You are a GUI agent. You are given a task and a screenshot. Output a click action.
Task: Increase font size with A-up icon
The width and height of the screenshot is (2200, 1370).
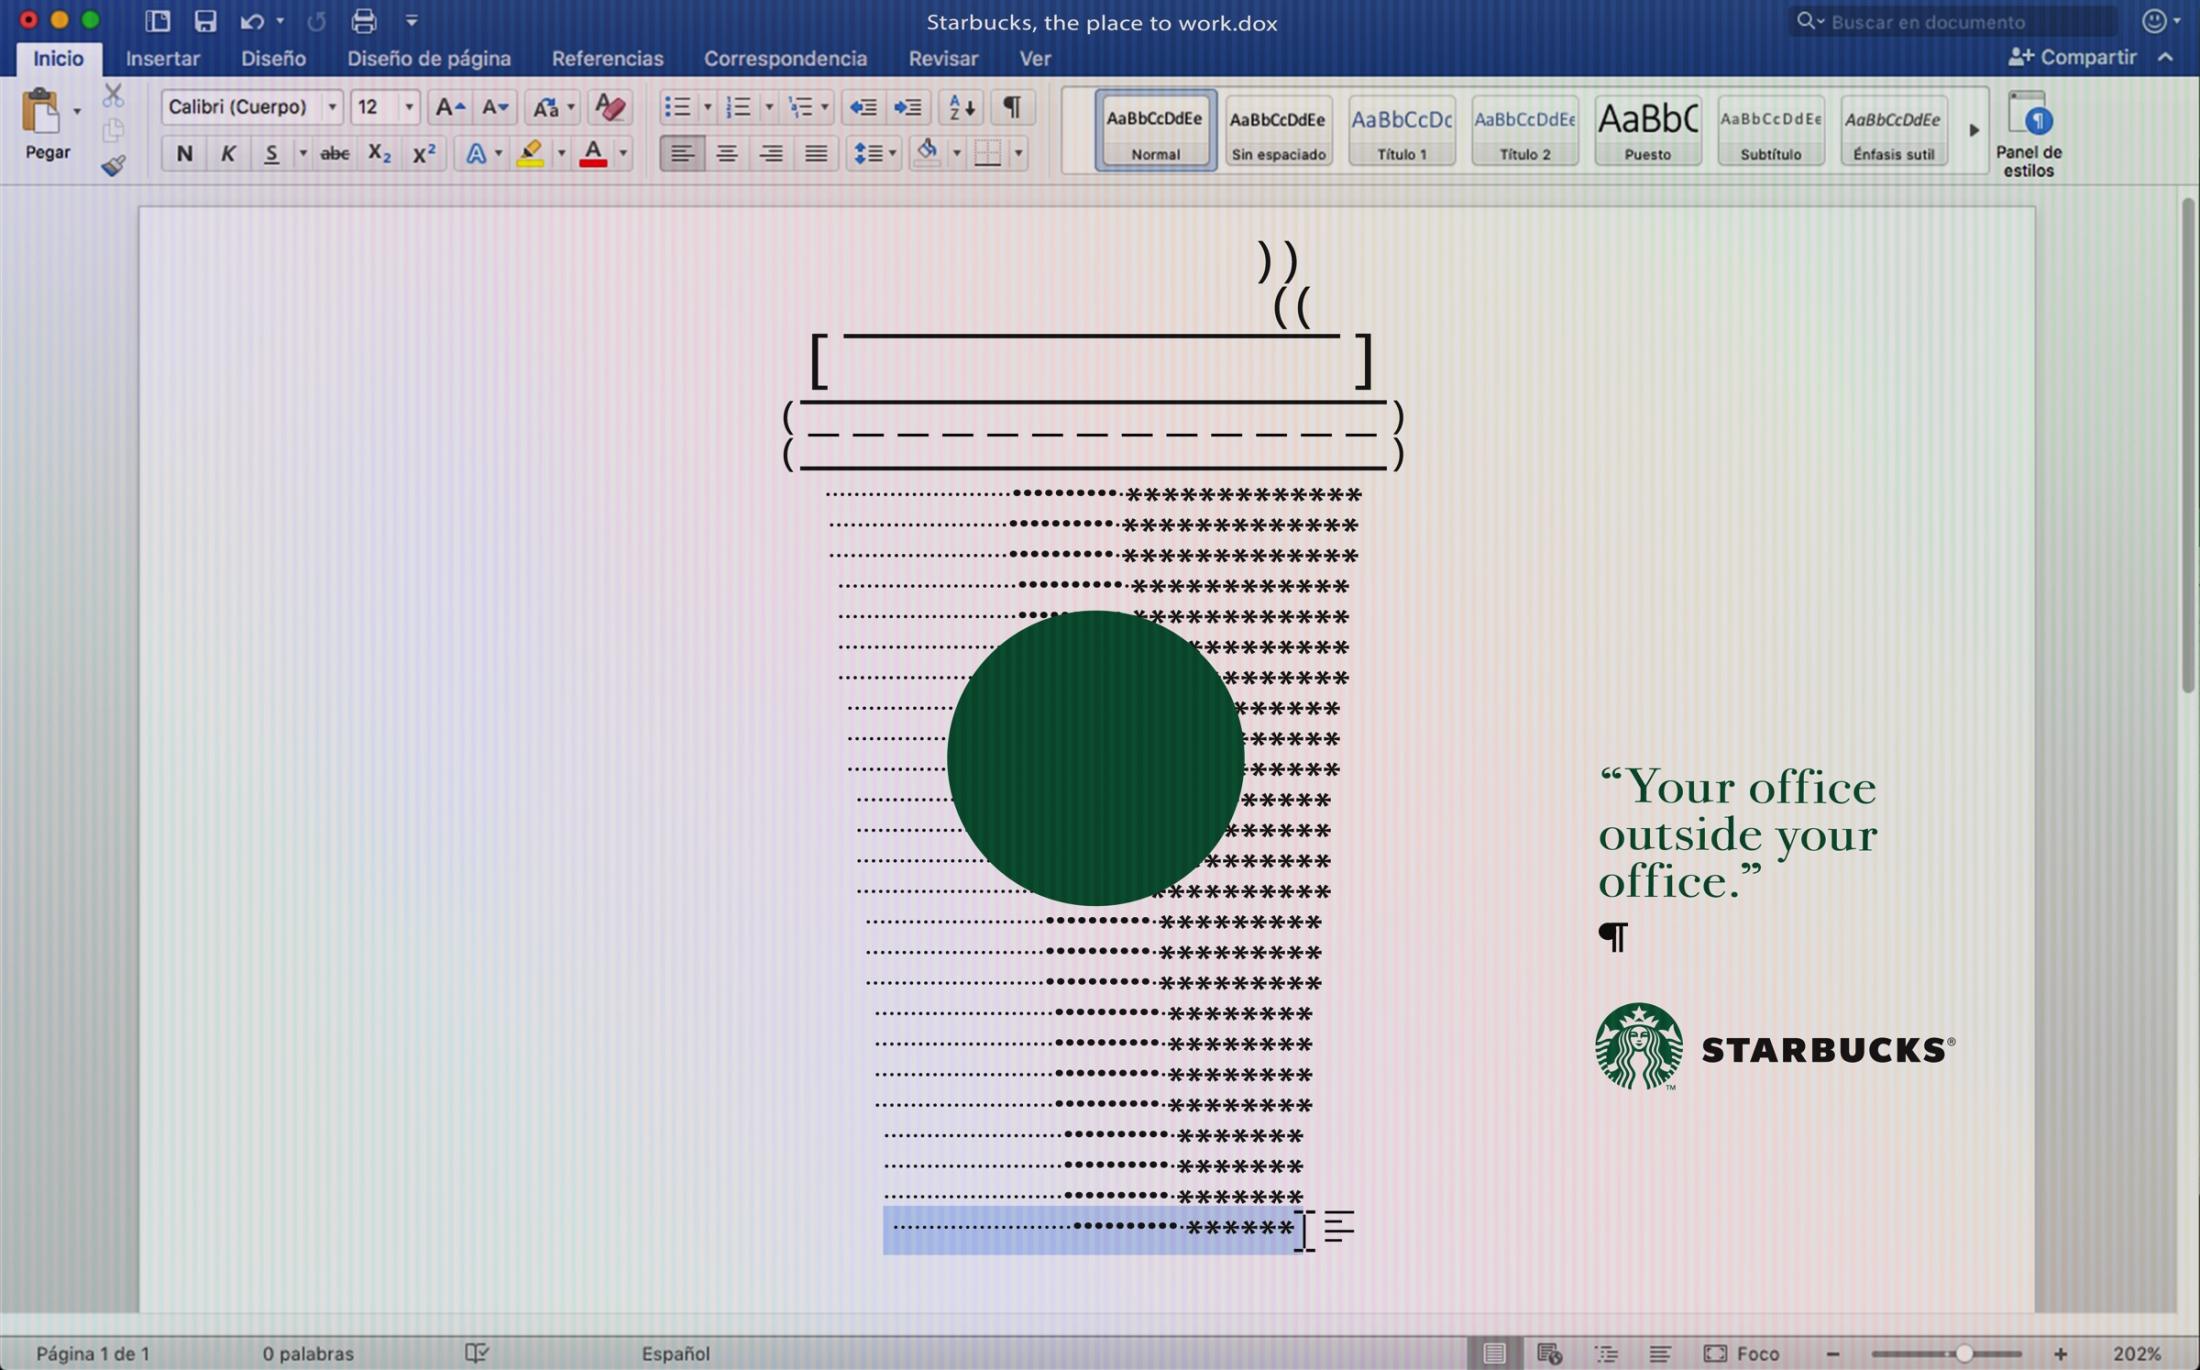click(449, 107)
